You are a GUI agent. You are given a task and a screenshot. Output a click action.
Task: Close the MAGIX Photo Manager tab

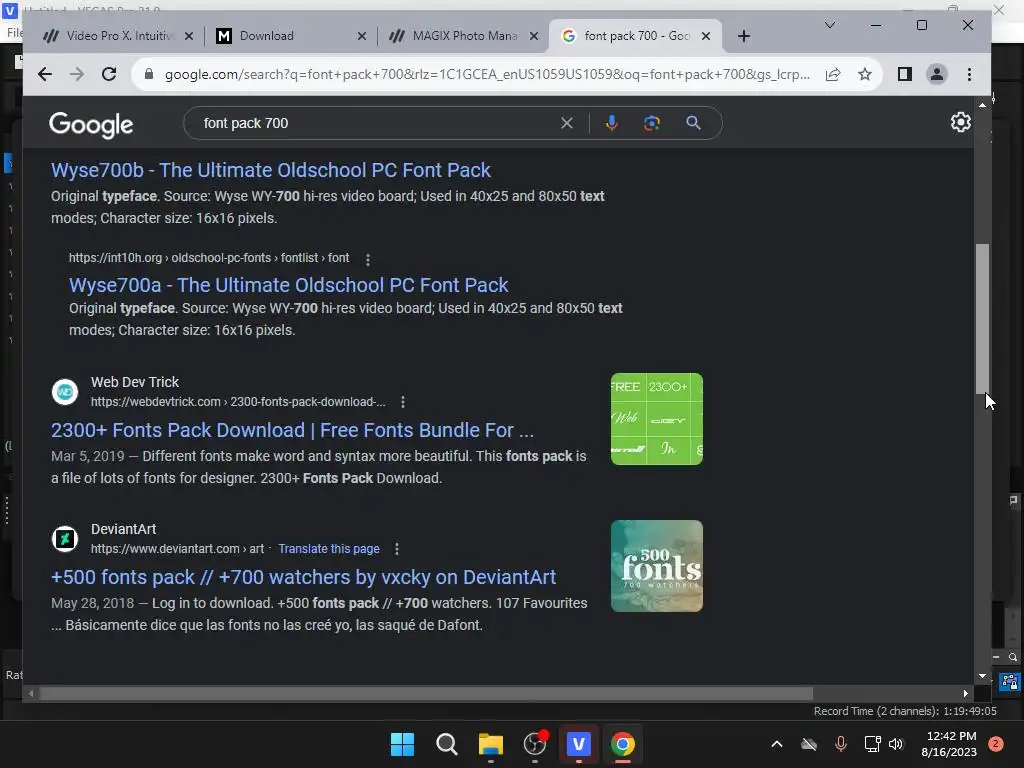(x=534, y=36)
